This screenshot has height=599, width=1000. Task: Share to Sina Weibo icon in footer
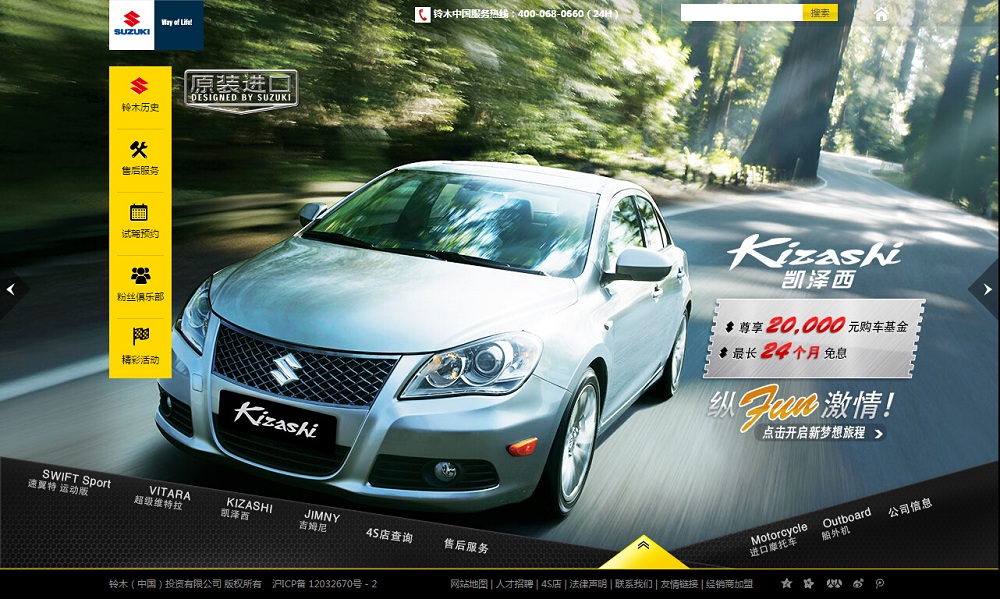tap(858, 583)
